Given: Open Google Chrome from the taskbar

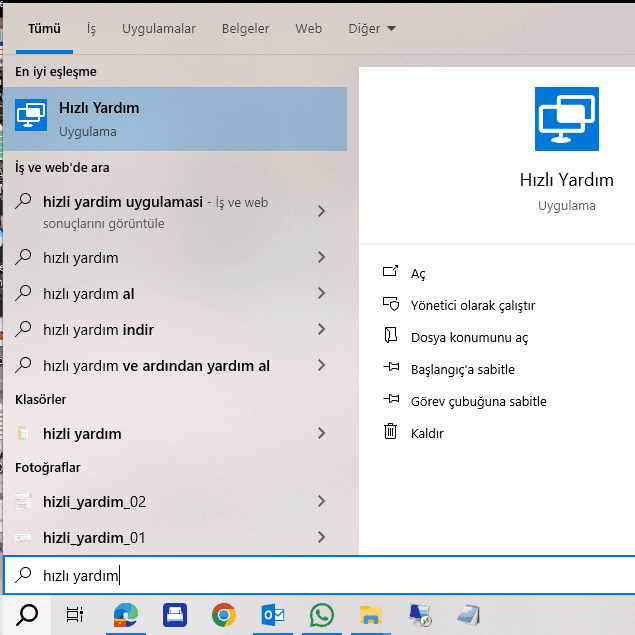Looking at the screenshot, I should [x=223, y=614].
